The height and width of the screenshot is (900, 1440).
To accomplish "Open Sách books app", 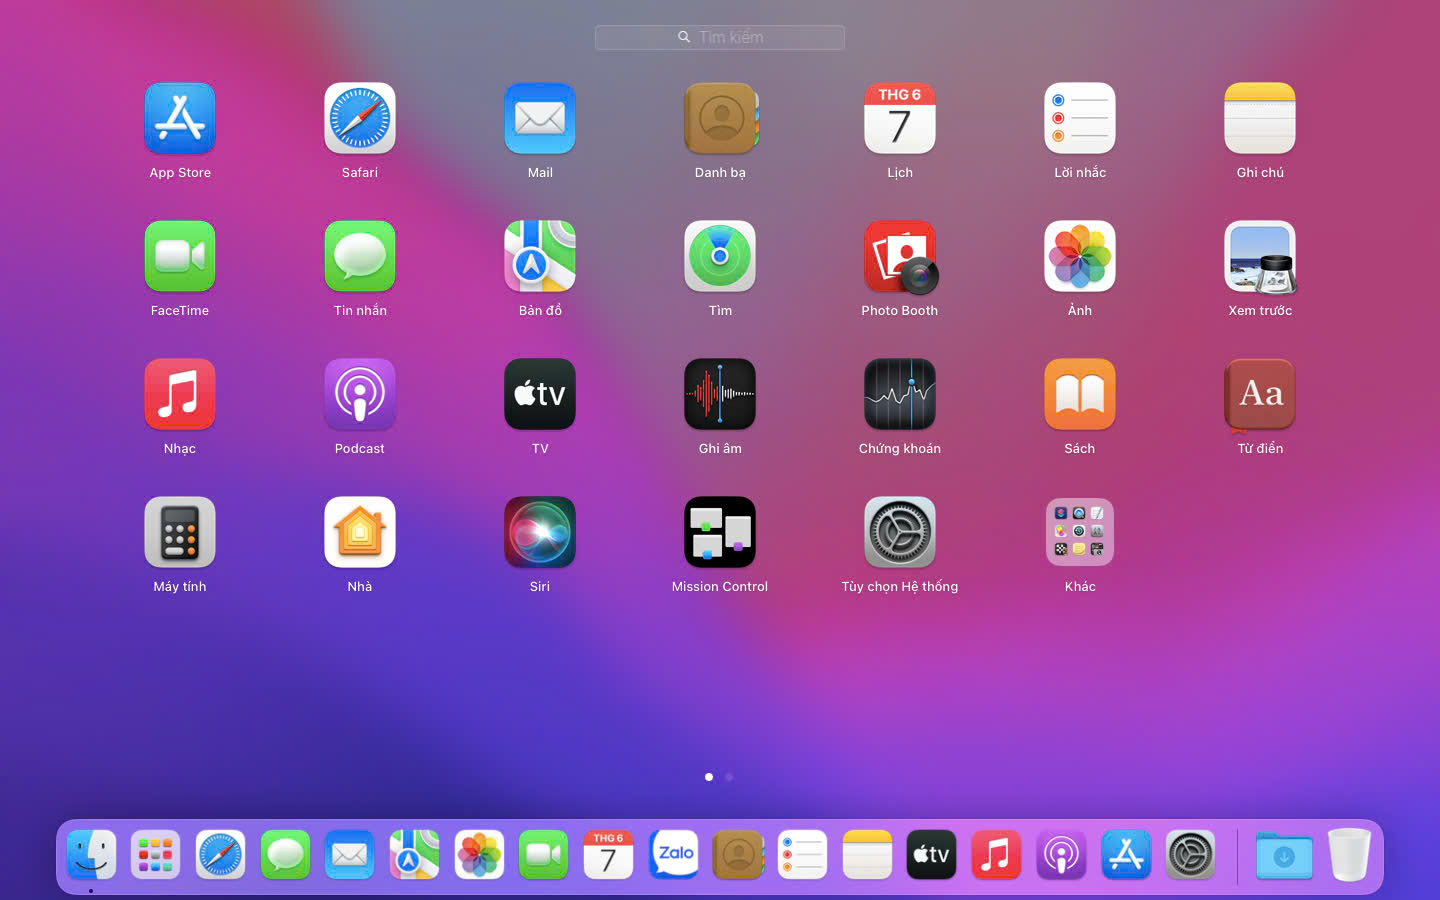I will click(1080, 395).
